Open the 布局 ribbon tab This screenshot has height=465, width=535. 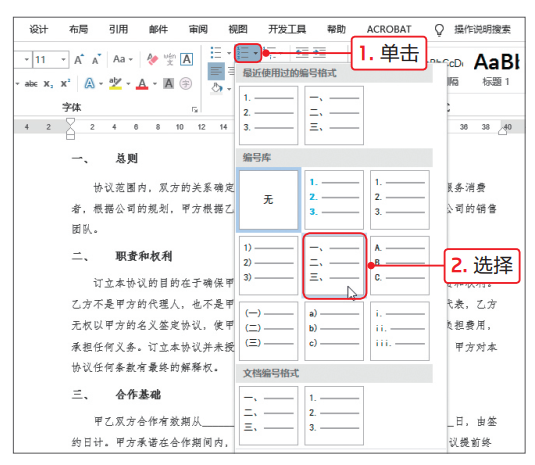coord(78,30)
